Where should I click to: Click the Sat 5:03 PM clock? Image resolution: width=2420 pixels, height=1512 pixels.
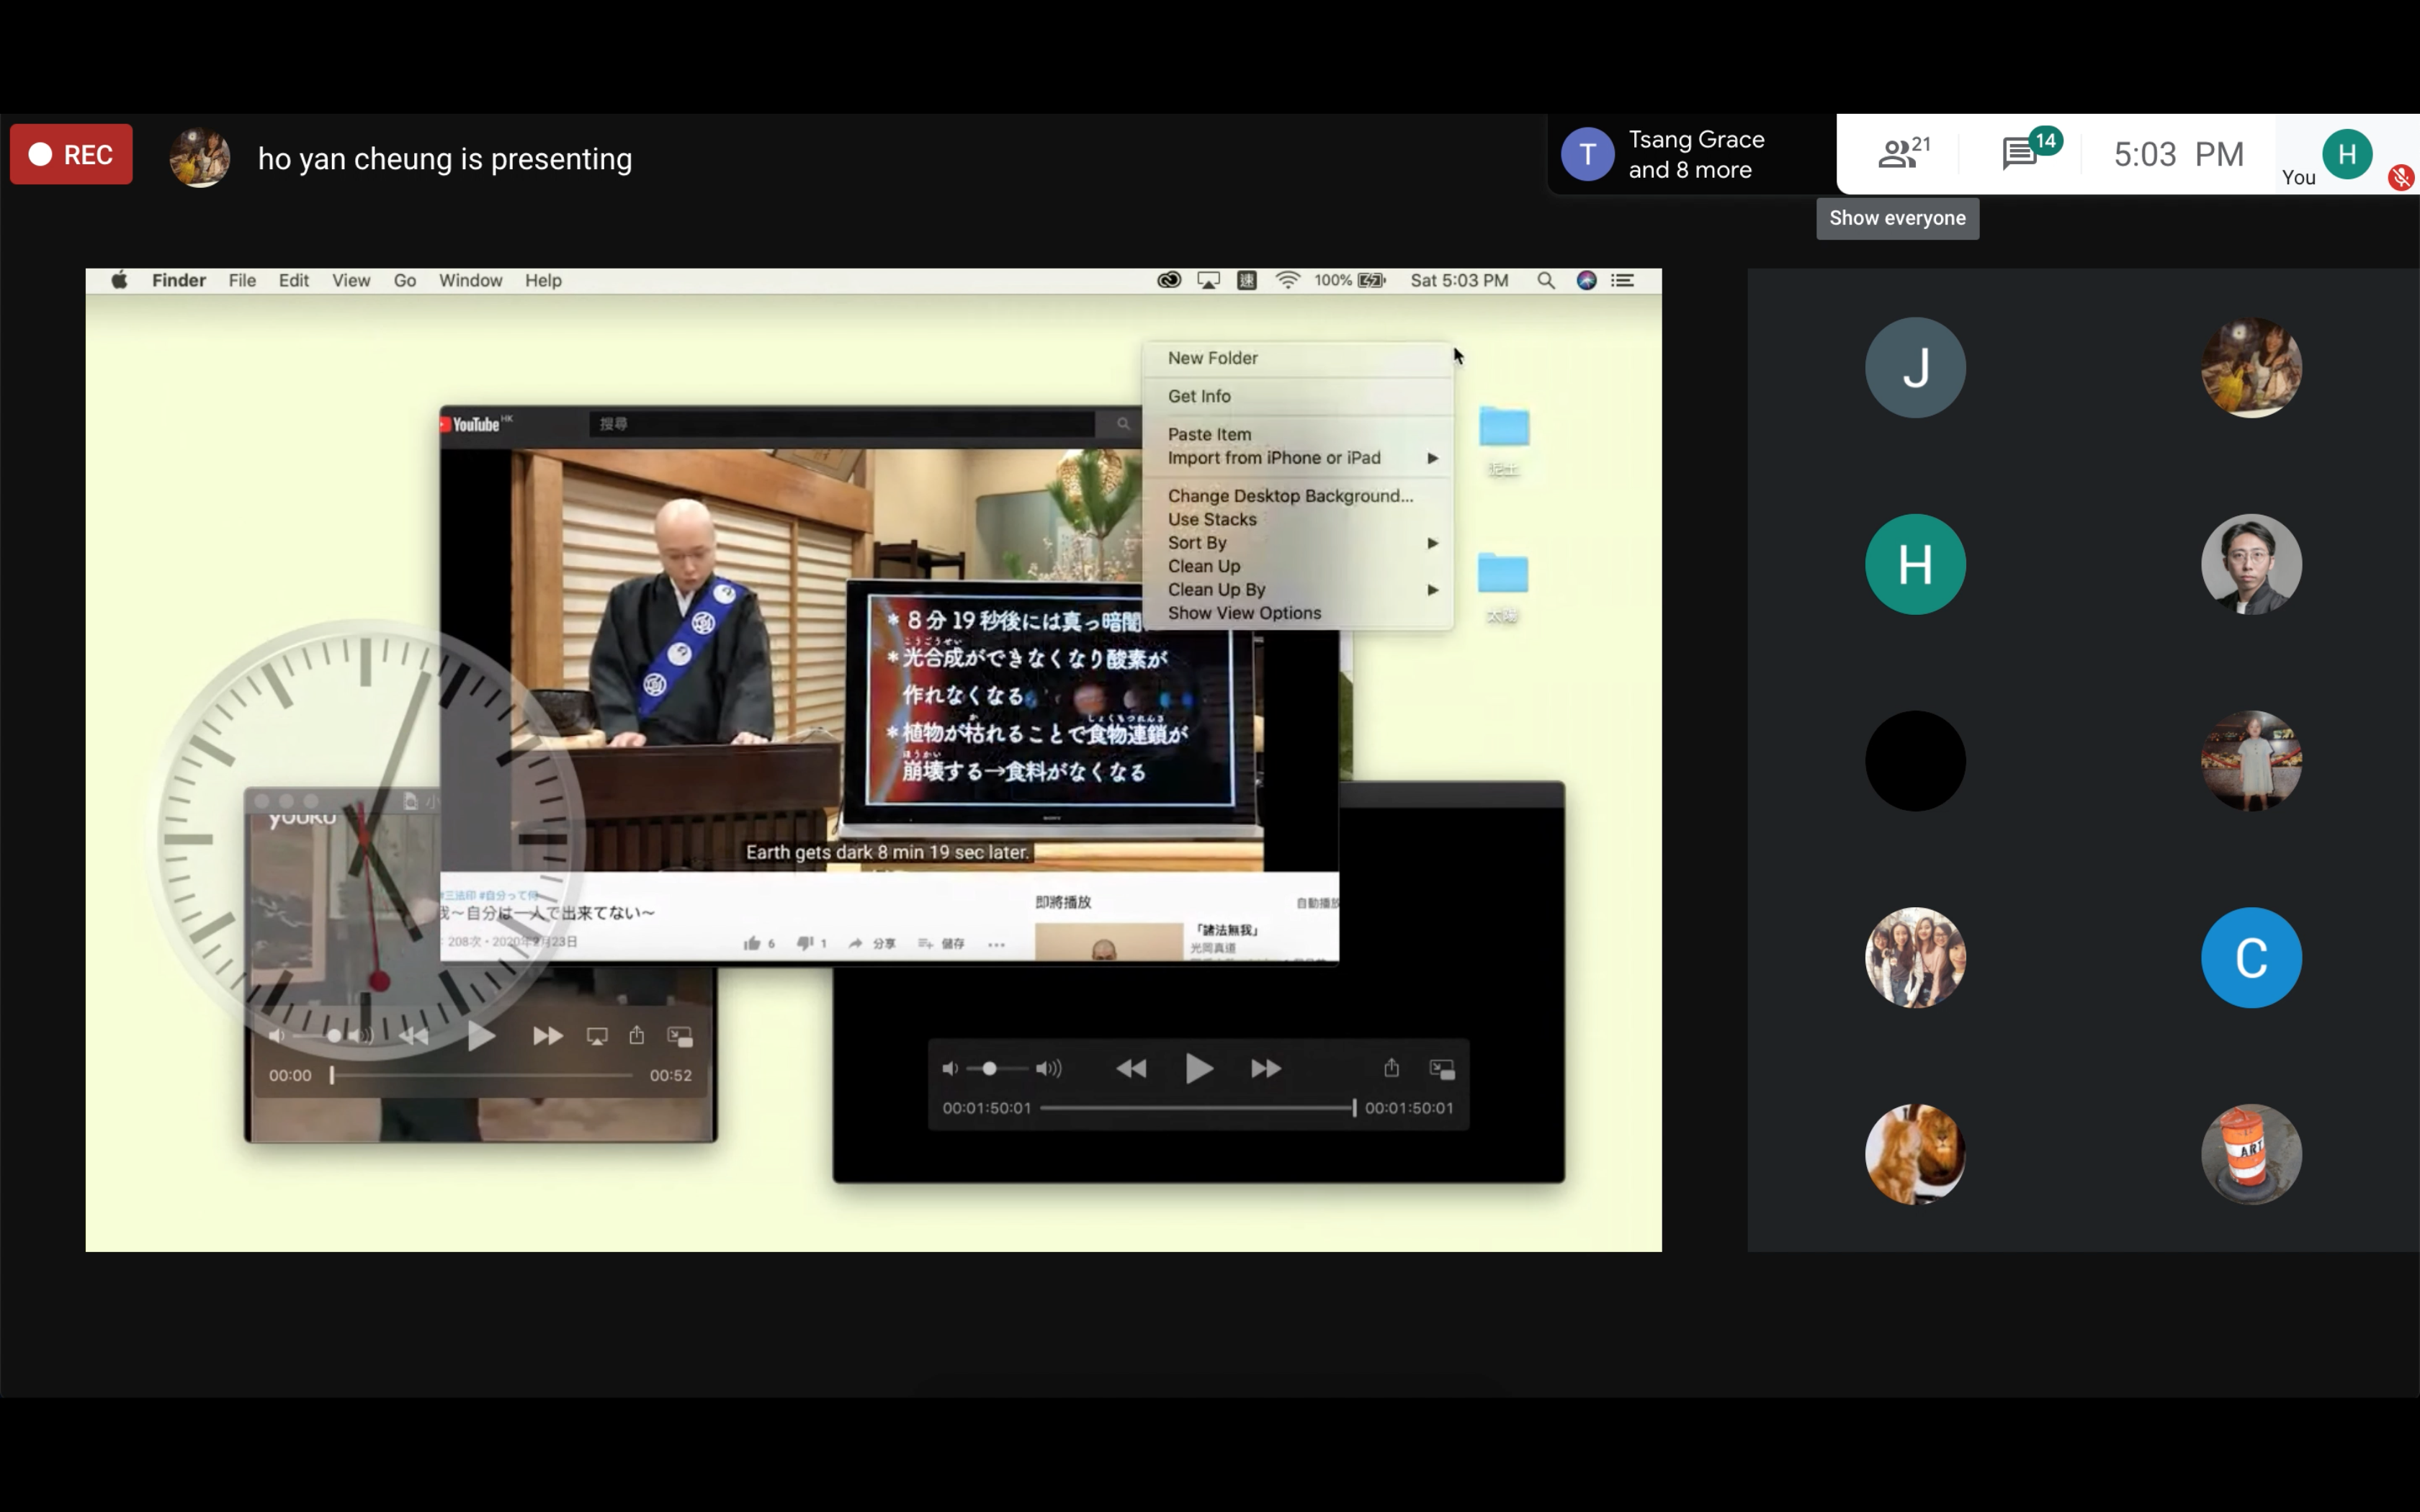(x=1459, y=280)
